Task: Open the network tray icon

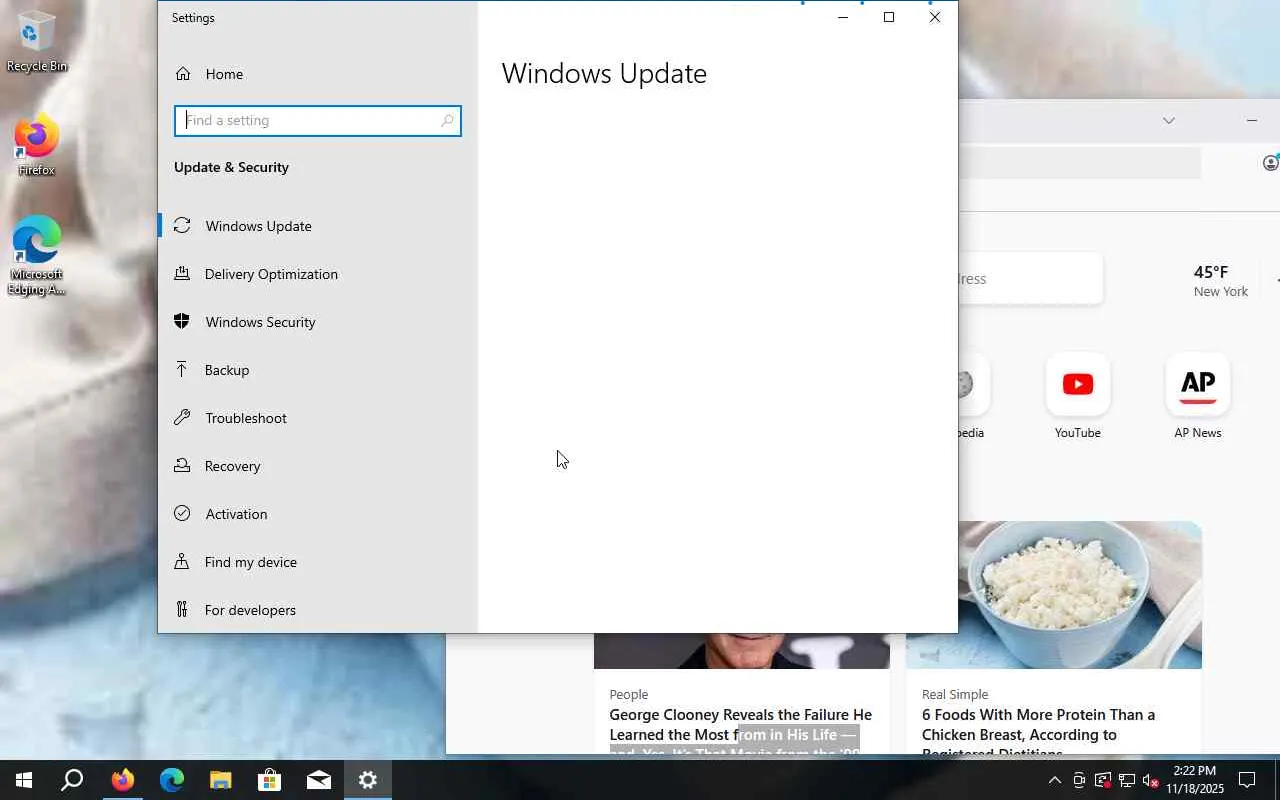Action: click(x=1127, y=780)
